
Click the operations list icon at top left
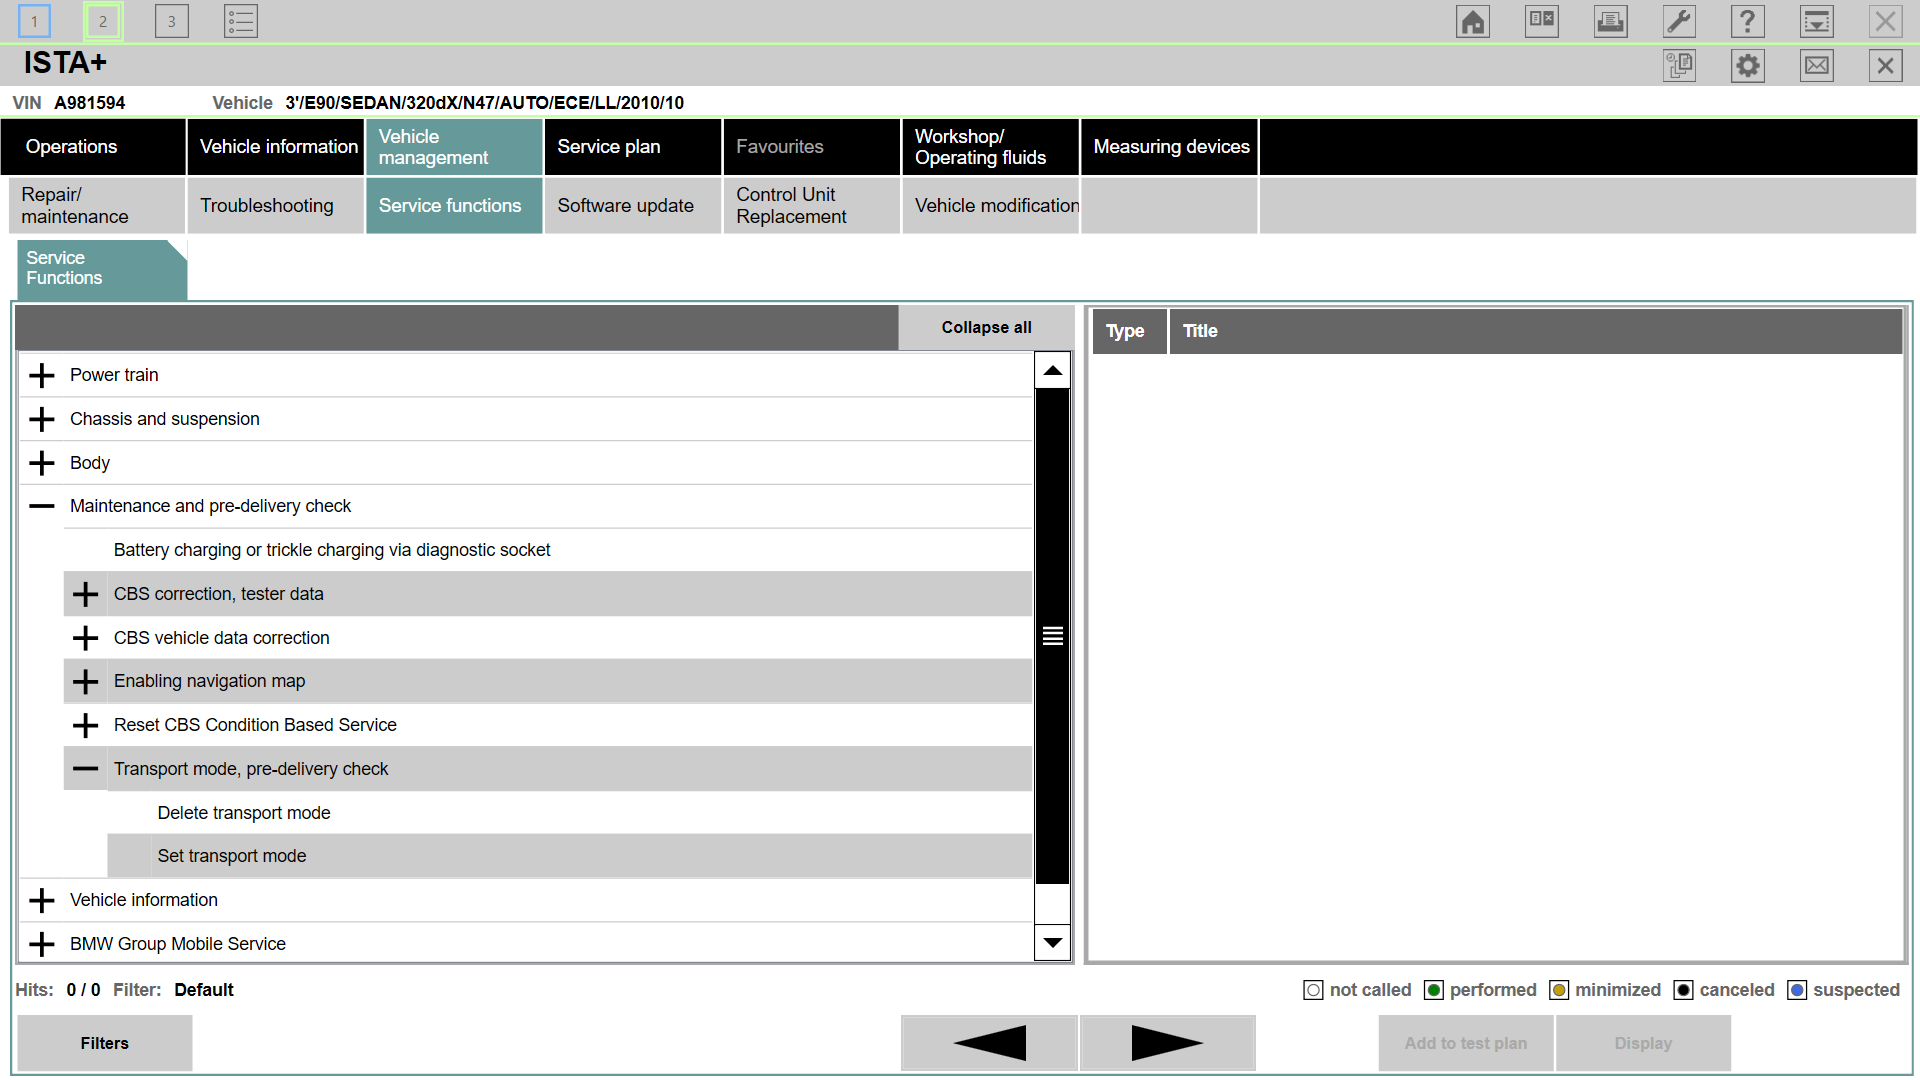tap(241, 22)
